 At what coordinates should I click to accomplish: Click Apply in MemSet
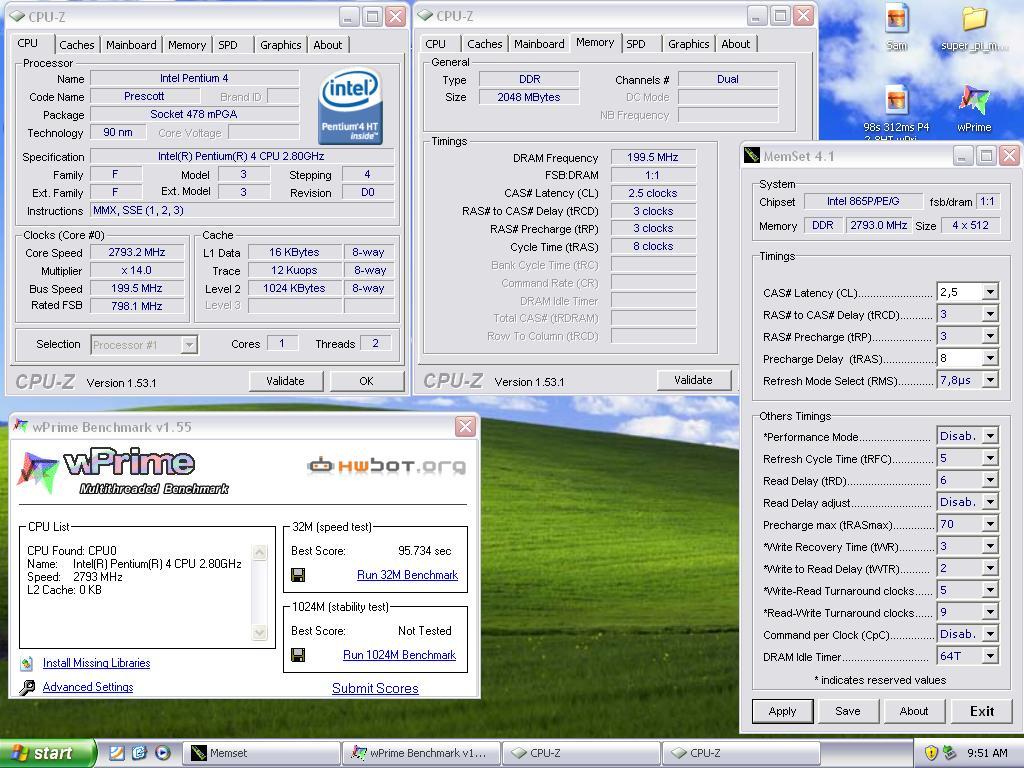point(782,711)
